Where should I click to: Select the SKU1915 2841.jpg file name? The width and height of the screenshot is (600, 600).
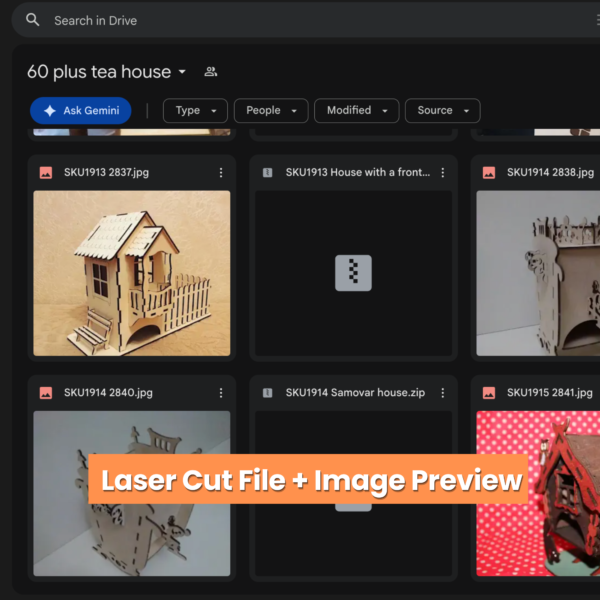point(549,393)
